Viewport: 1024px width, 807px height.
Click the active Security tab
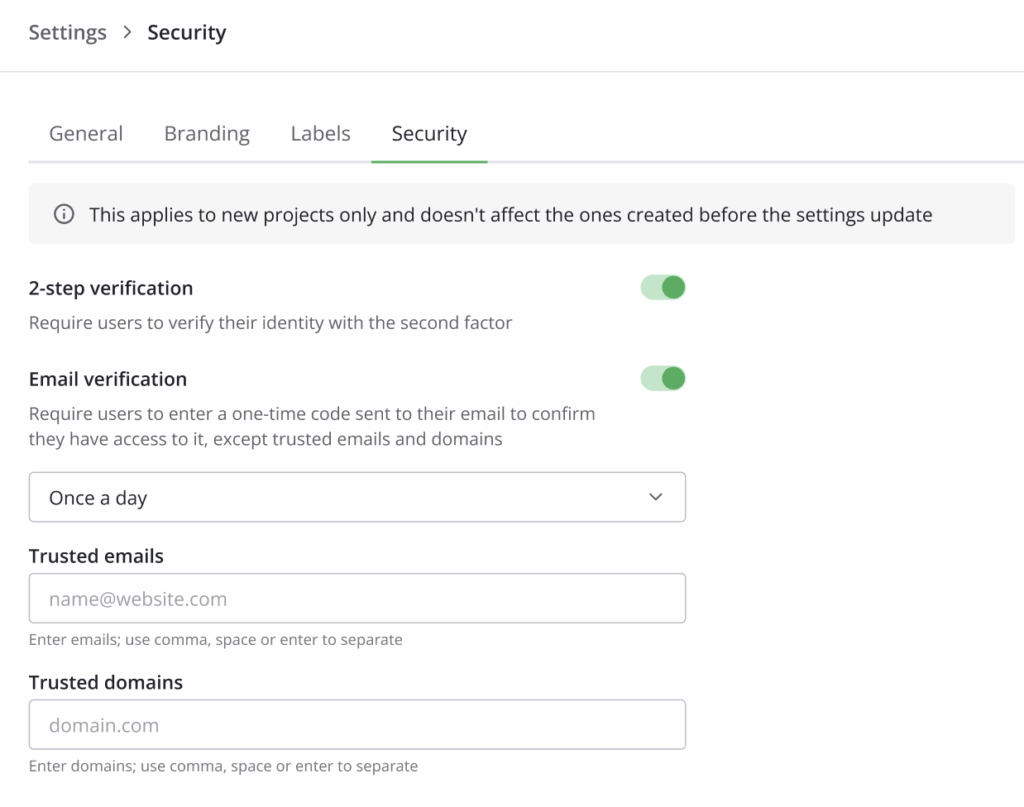click(x=429, y=133)
